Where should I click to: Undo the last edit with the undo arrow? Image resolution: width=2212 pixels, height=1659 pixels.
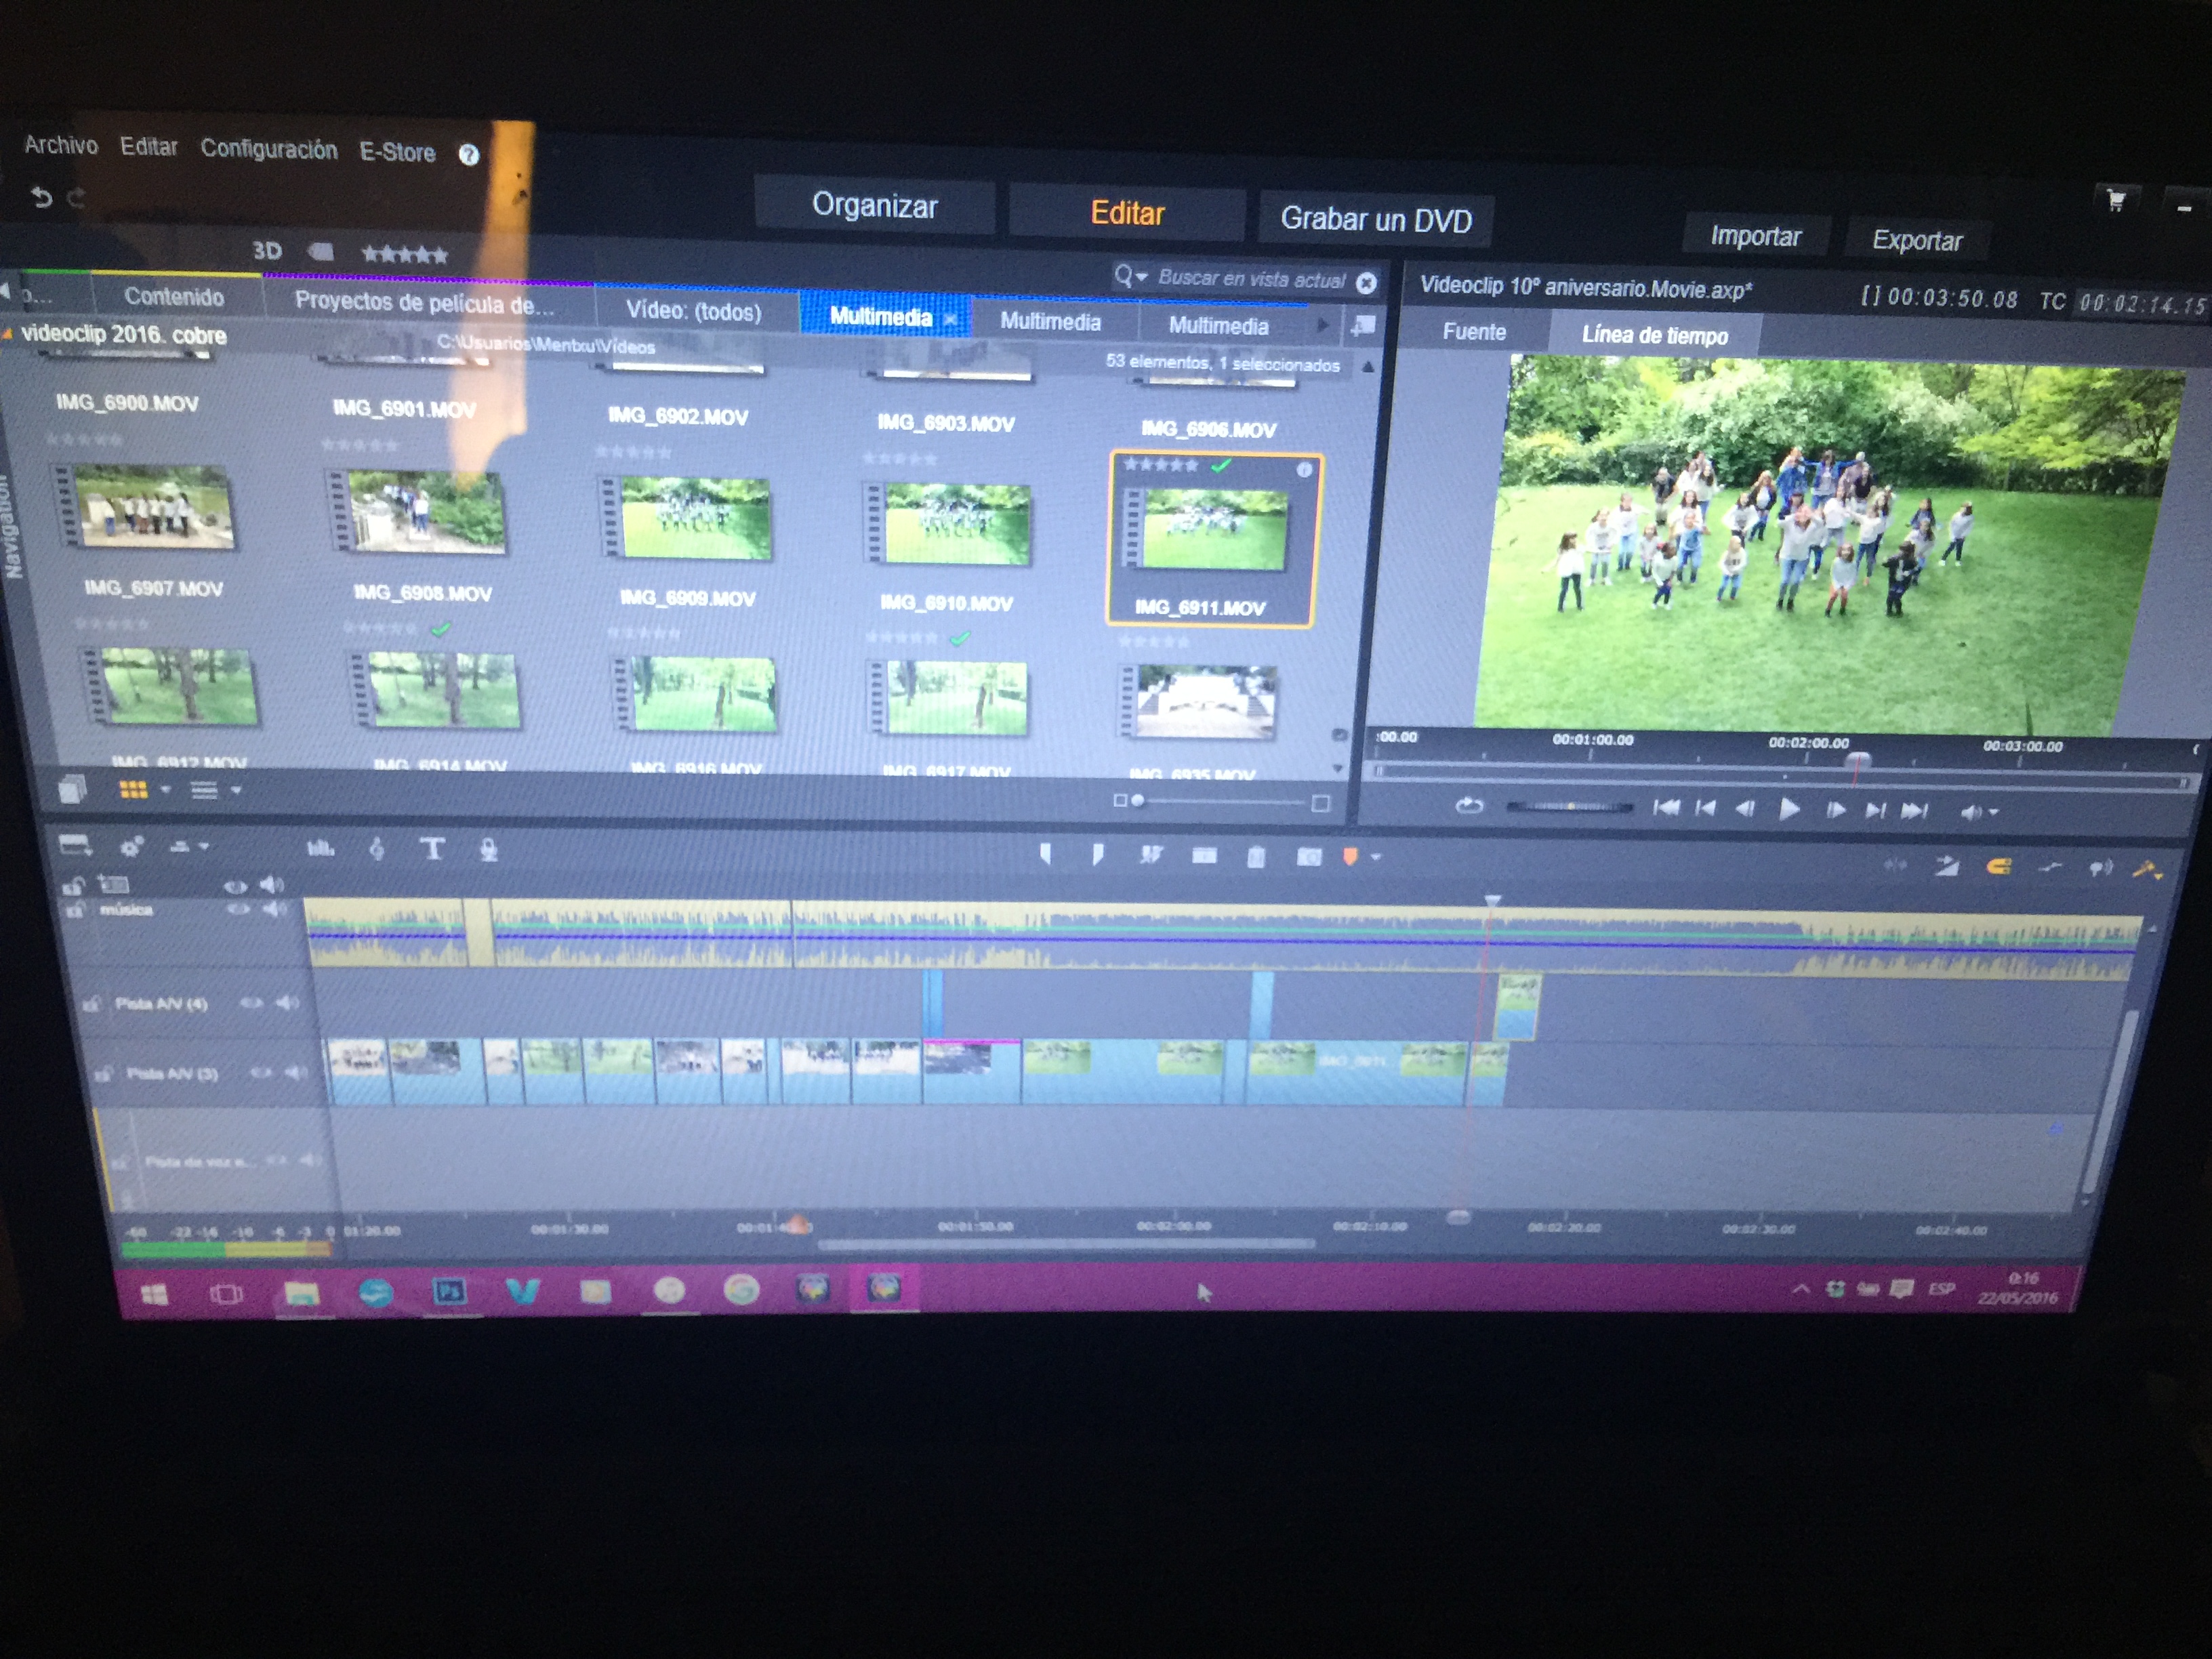(41, 197)
